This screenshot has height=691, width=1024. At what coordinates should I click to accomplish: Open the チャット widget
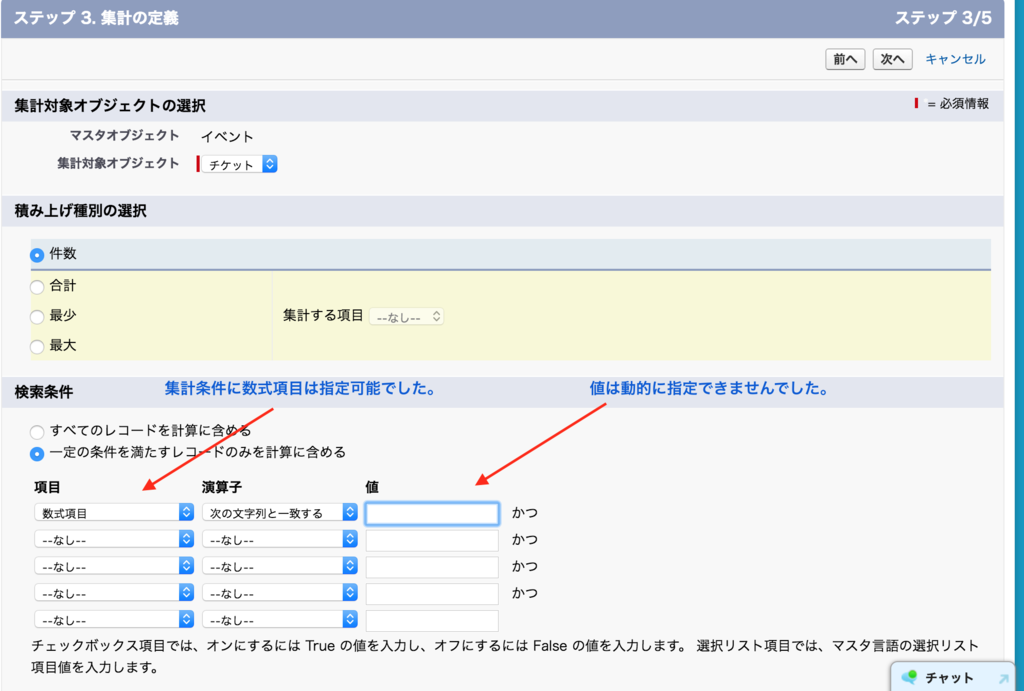pyautogui.click(x=955, y=677)
